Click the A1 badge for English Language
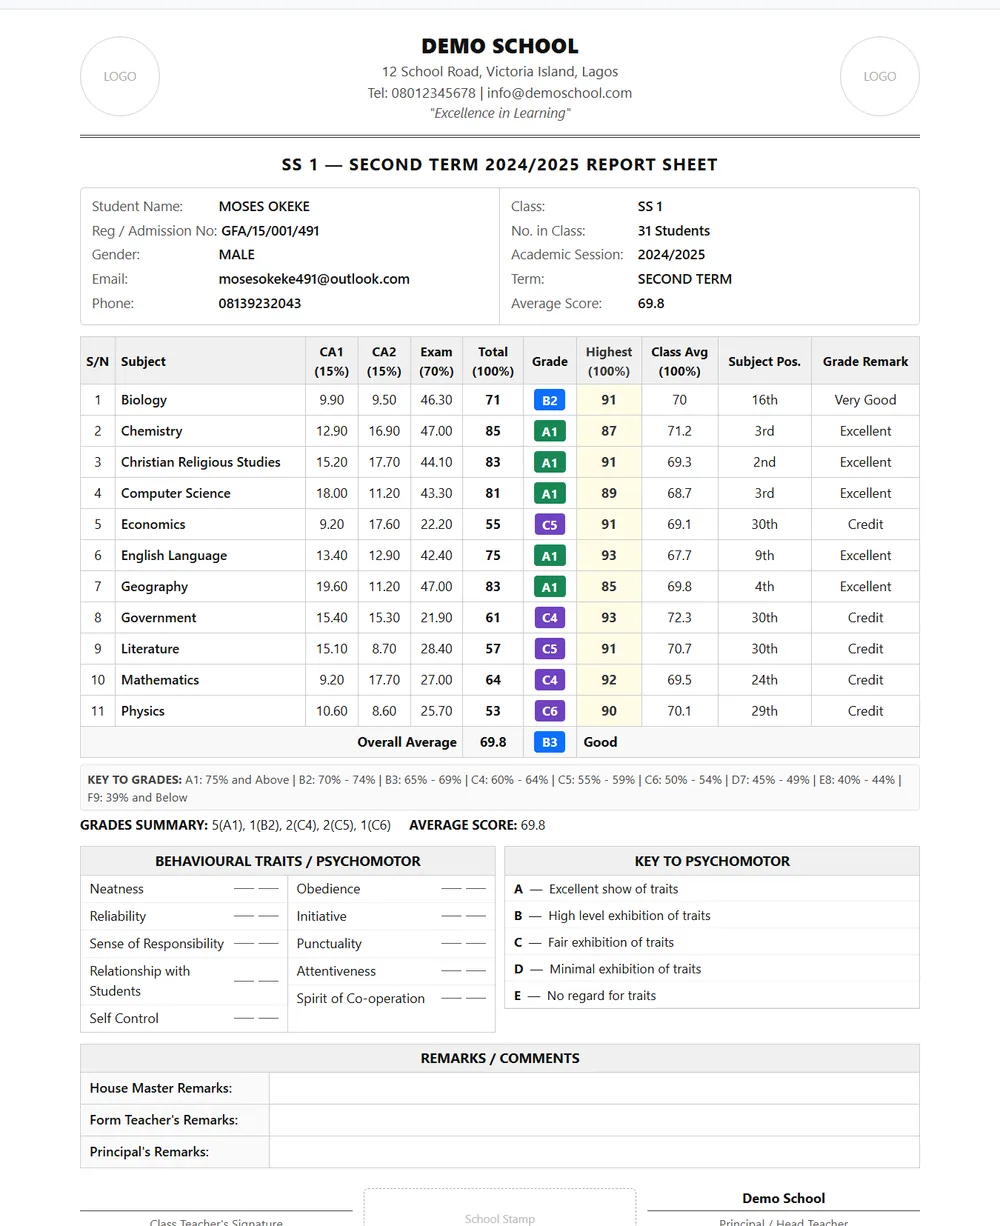Viewport: 1000px width, 1226px height. coord(550,555)
